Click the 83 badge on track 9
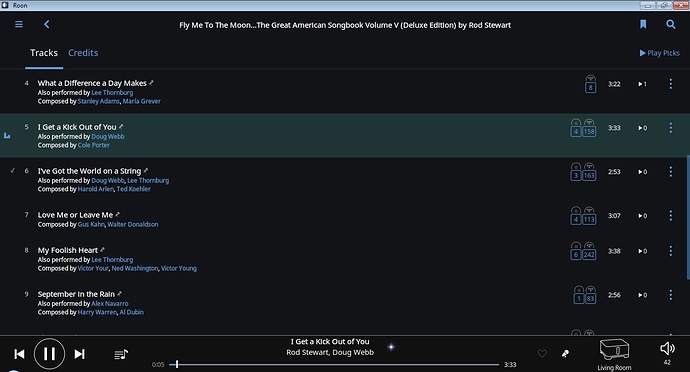This screenshot has width=690, height=372. [591, 298]
